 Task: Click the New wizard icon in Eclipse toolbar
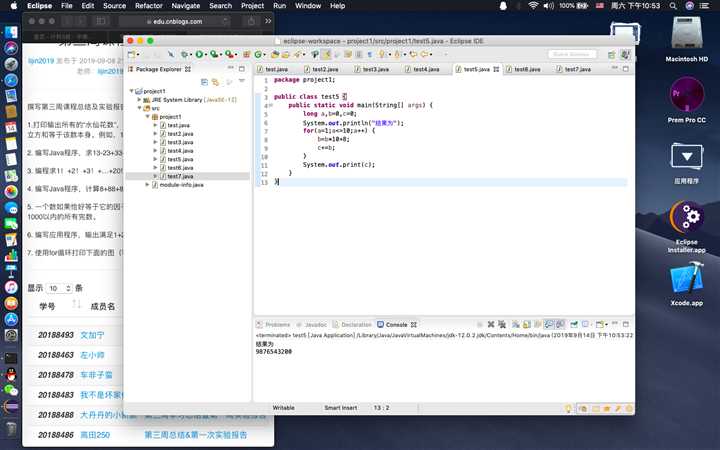(x=131, y=54)
